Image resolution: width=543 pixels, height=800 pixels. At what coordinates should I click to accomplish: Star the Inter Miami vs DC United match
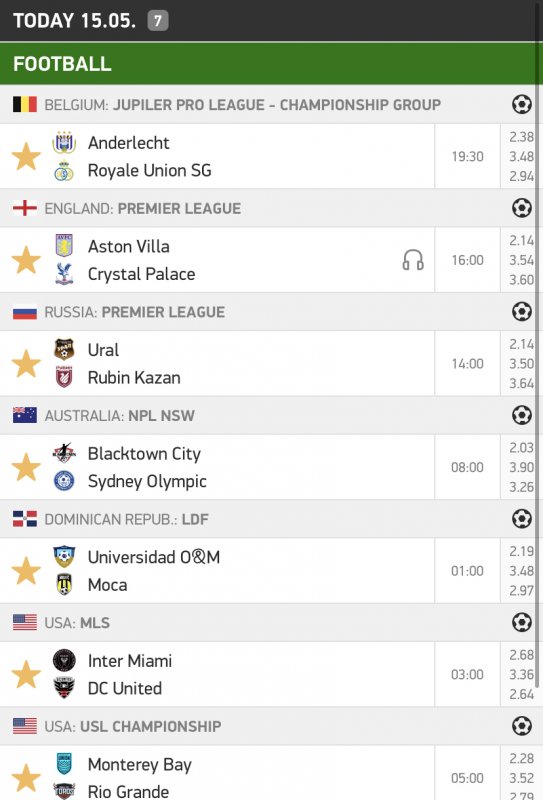tap(26, 674)
